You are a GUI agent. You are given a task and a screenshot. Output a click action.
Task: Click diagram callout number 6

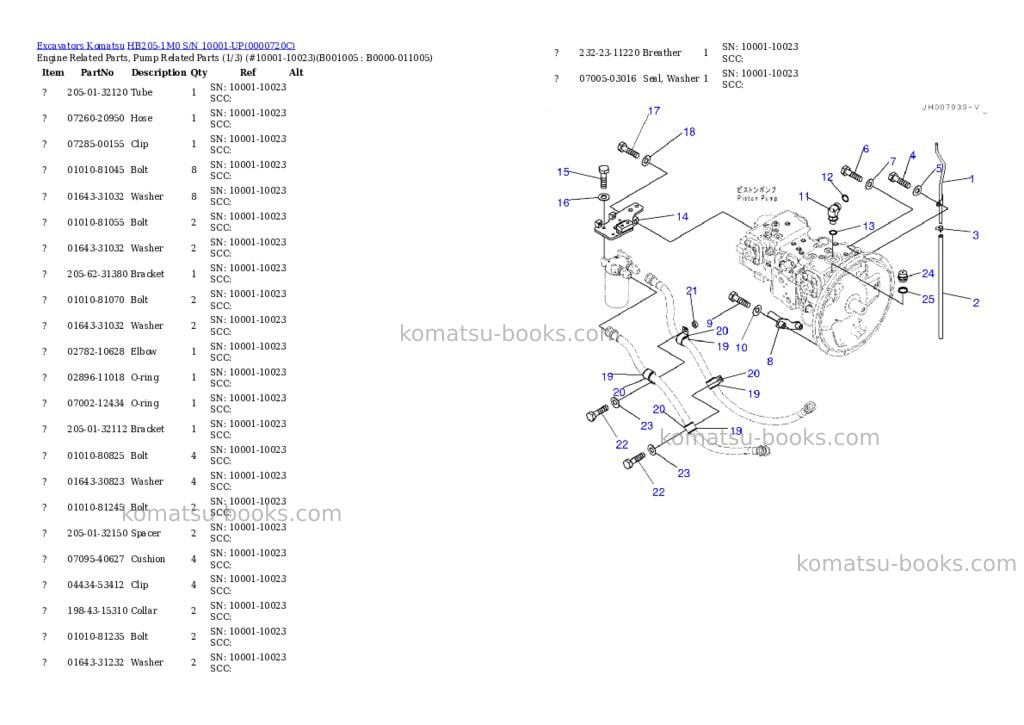tap(866, 149)
